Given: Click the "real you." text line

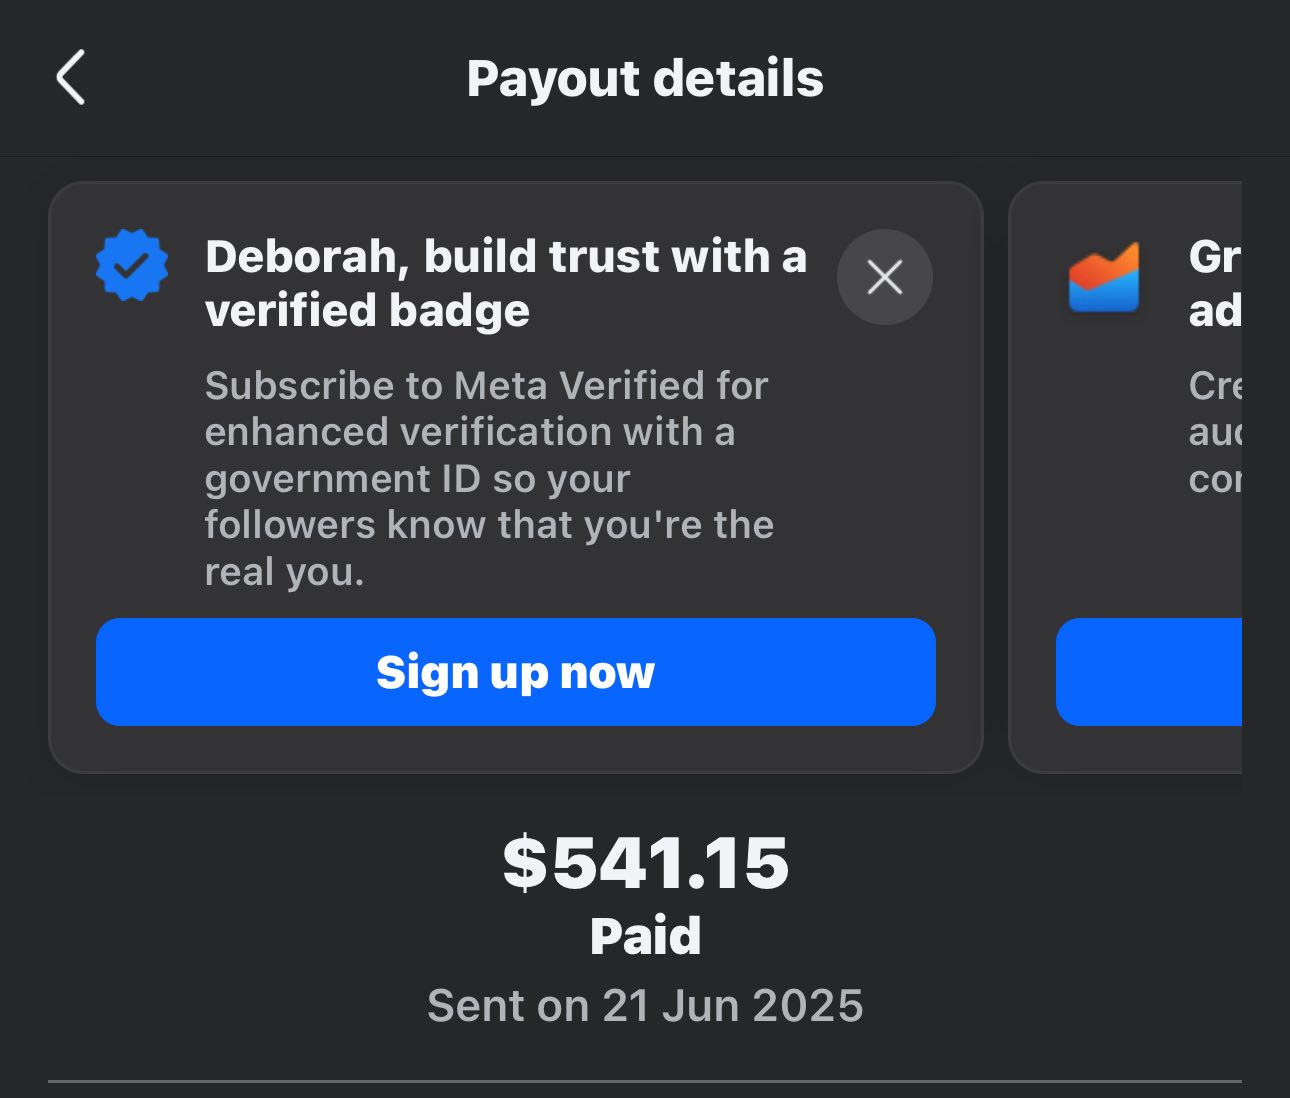Looking at the screenshot, I should click(x=284, y=571).
